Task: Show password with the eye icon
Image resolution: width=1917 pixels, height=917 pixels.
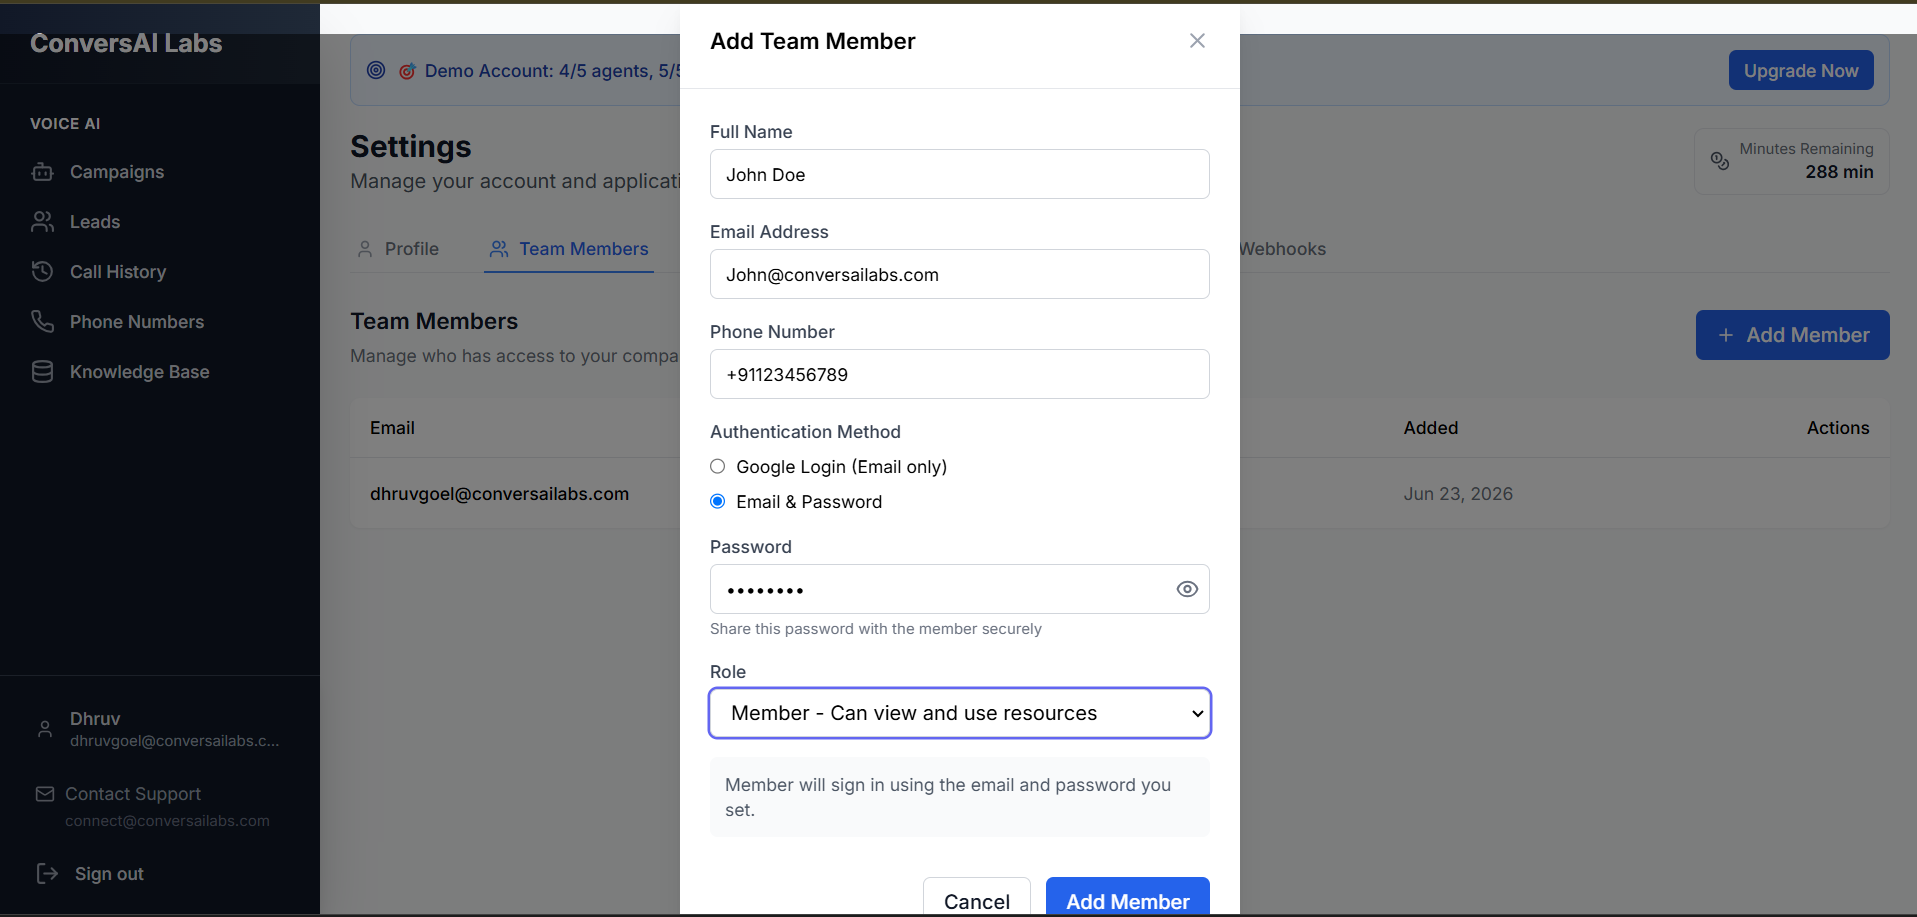Action: [1187, 589]
